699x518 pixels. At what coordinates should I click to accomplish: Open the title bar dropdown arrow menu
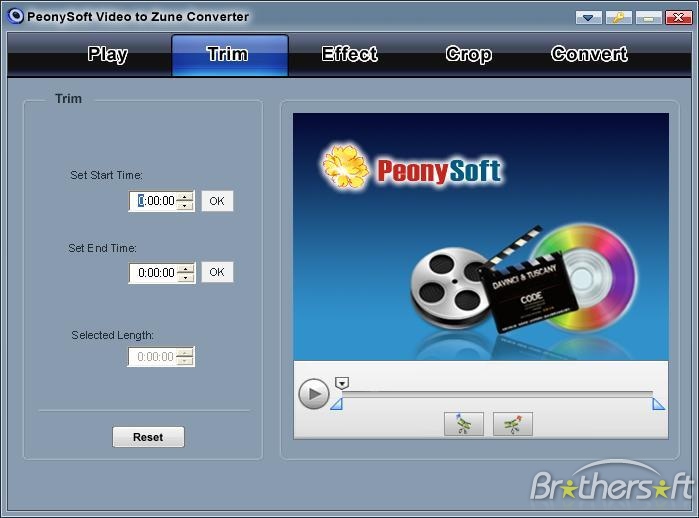click(x=588, y=18)
